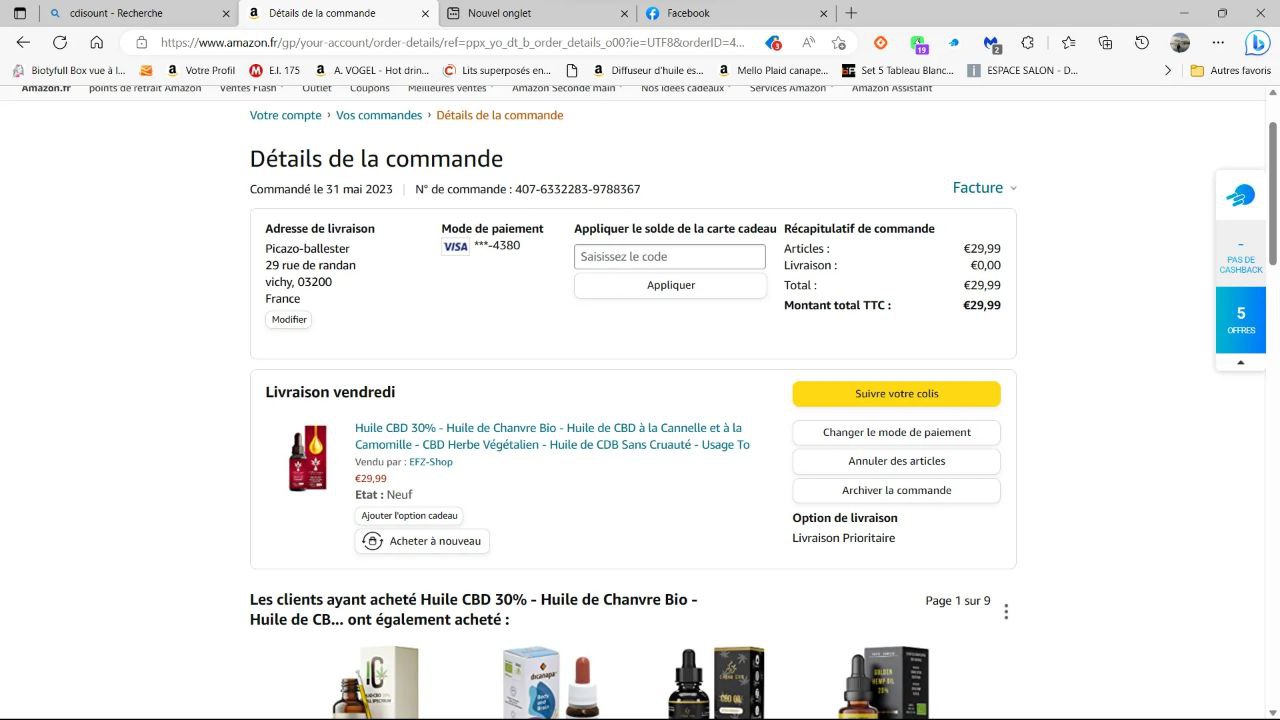Click the blue bird cashback widget icon
The image size is (1280, 720).
click(1240, 196)
